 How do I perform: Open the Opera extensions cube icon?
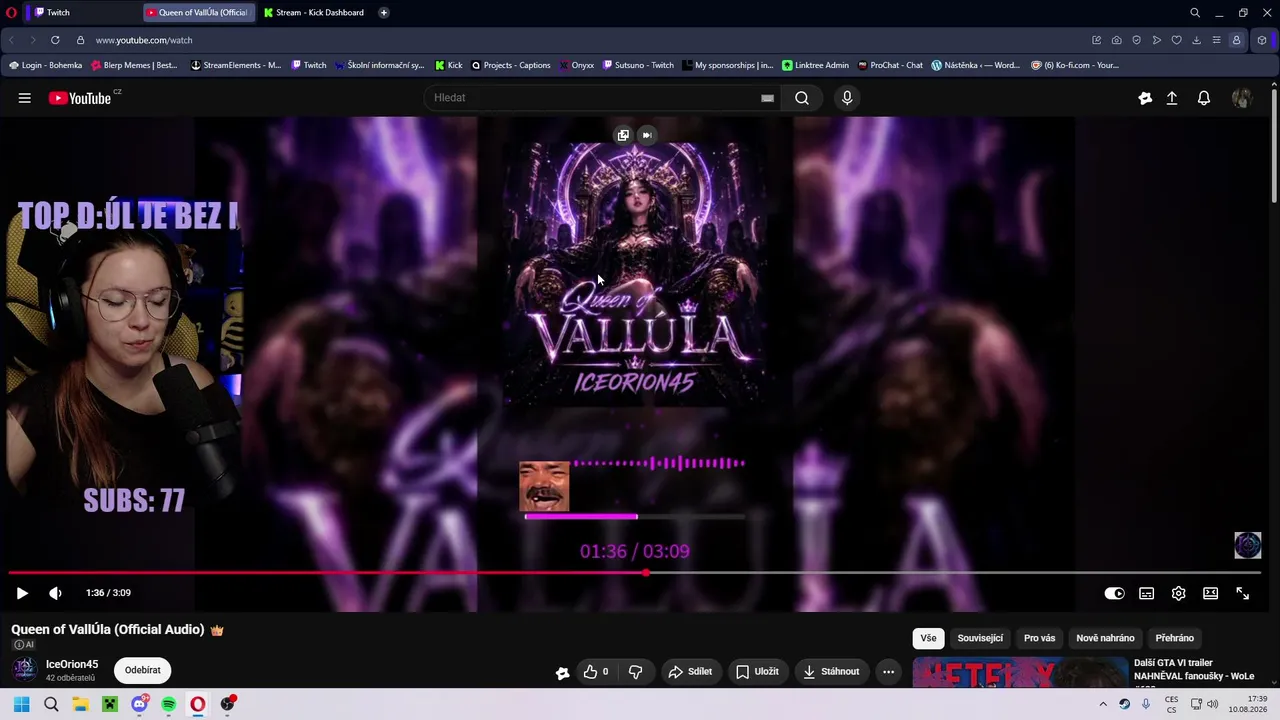(x=1262, y=40)
